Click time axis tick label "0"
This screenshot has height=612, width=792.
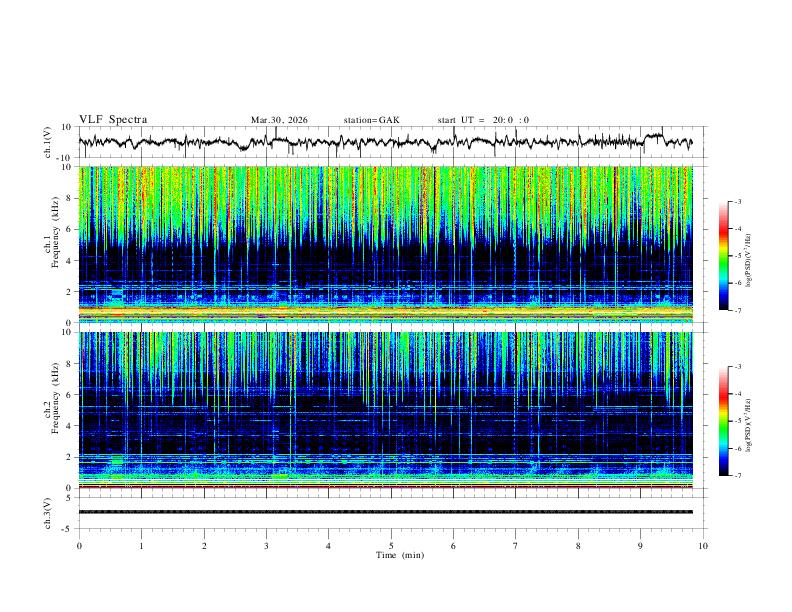coord(79,546)
